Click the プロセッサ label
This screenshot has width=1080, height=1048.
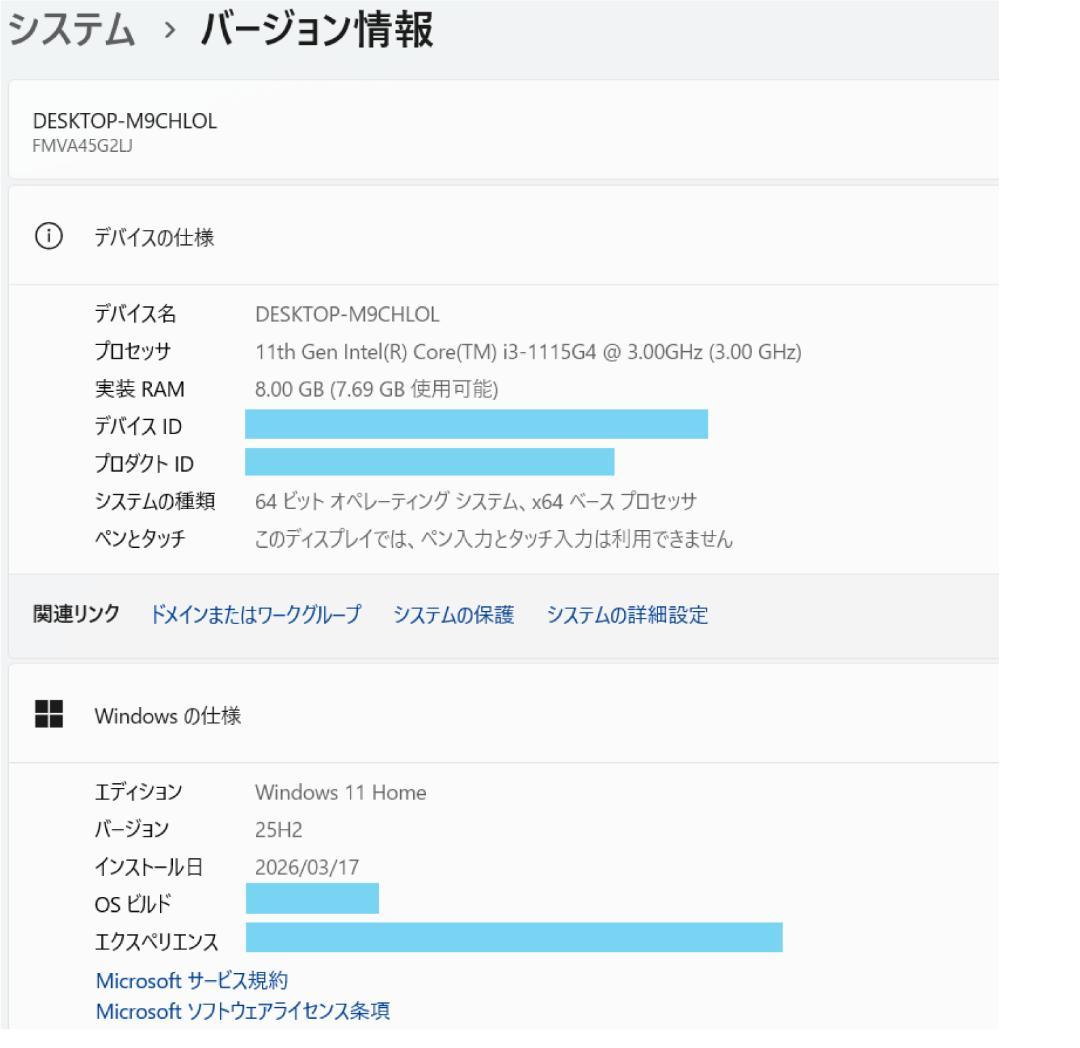(x=133, y=352)
